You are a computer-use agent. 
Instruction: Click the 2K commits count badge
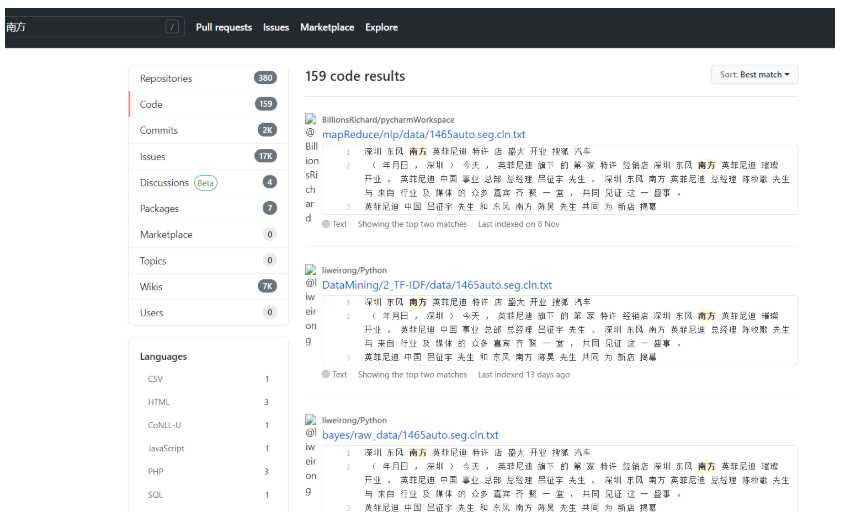[x=267, y=130]
